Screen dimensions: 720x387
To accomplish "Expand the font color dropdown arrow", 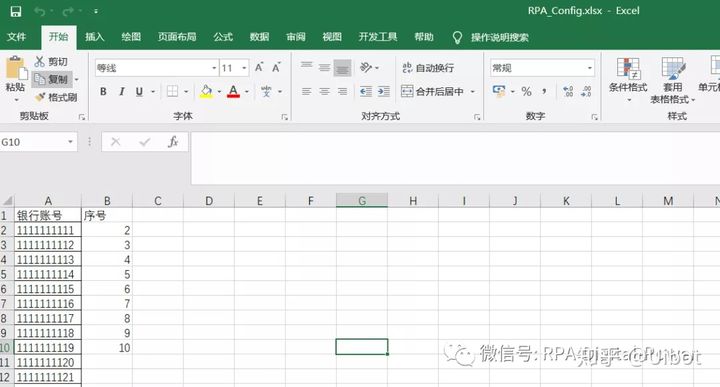I will click(247, 92).
